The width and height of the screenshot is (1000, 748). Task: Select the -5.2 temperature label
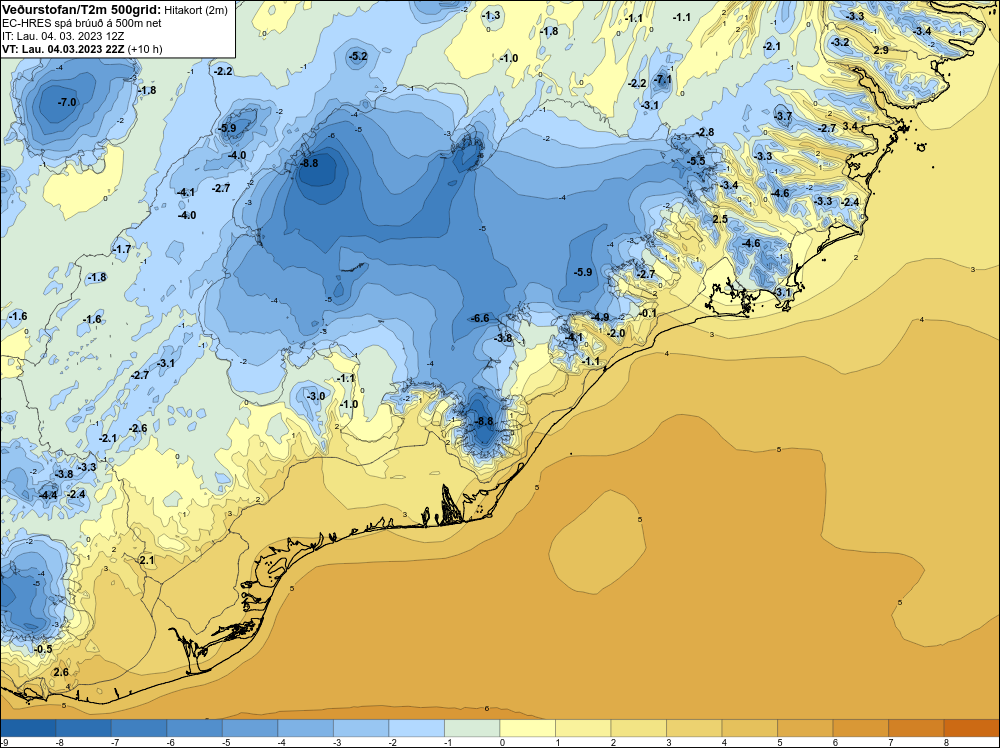tap(358, 57)
